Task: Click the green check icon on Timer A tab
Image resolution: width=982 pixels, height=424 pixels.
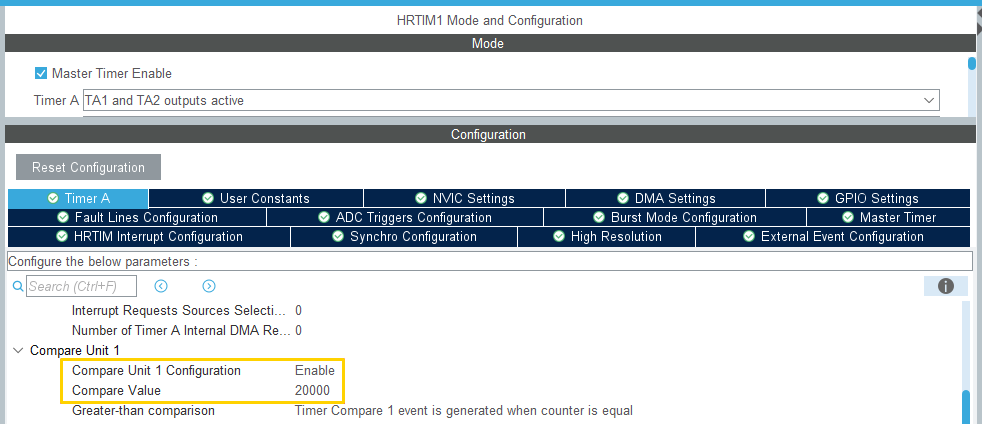Action: [x=53, y=199]
